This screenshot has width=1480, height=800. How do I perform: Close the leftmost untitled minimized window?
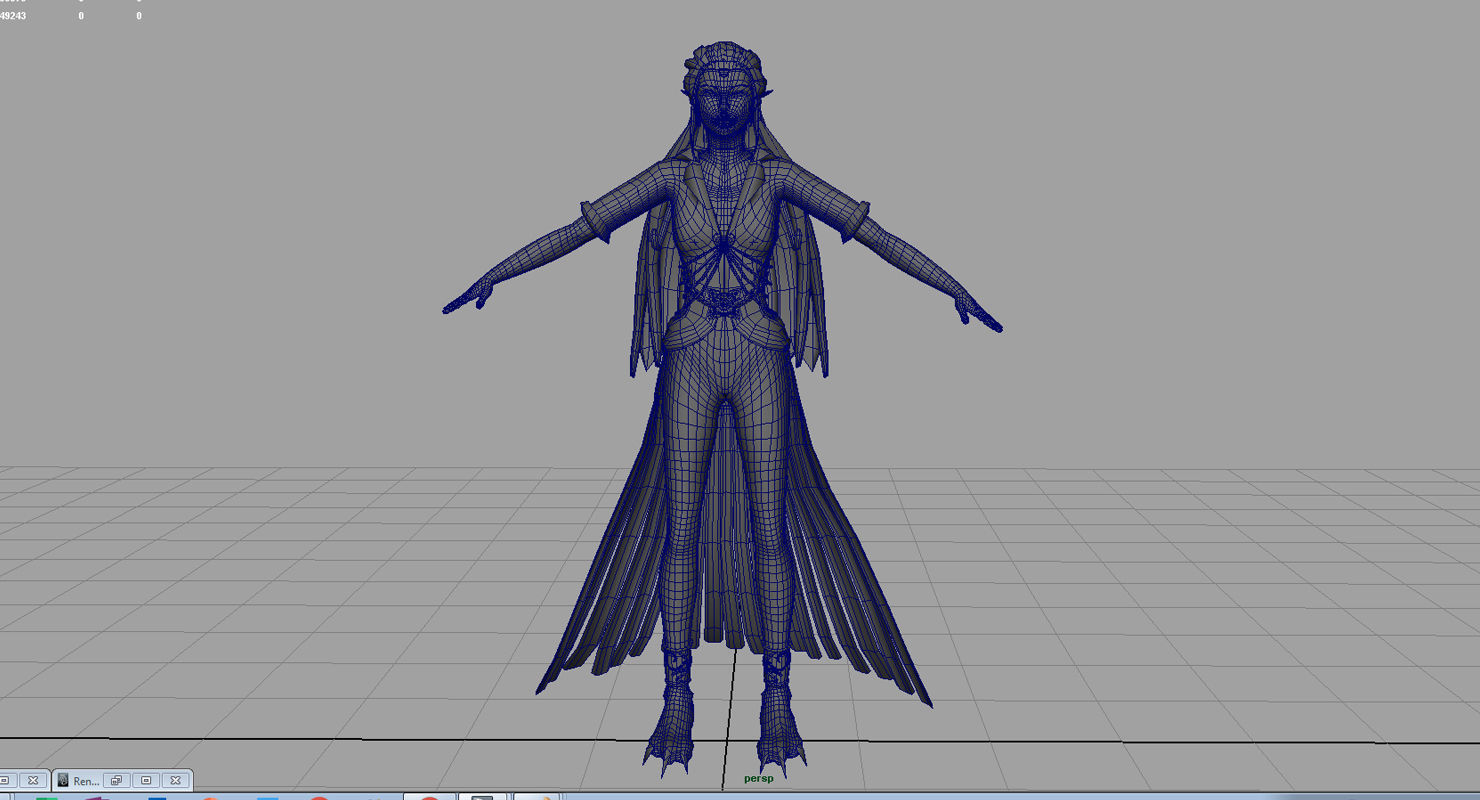pyautogui.click(x=33, y=780)
